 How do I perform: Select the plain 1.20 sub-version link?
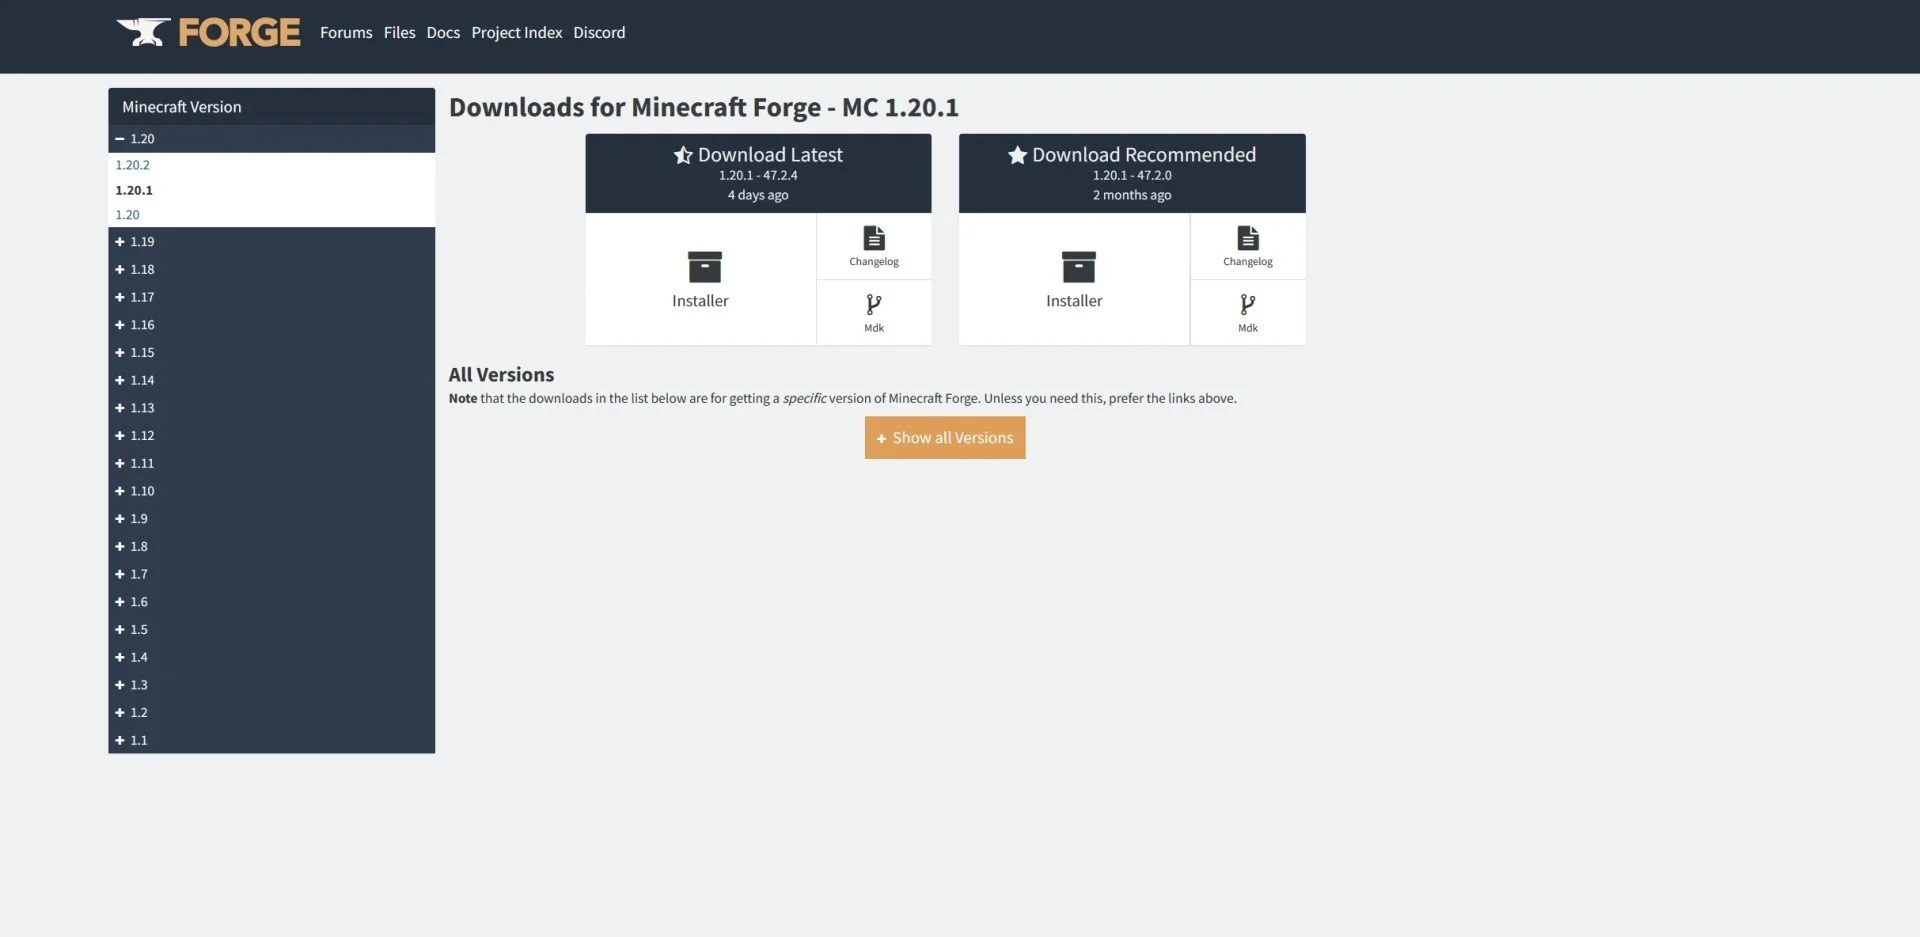click(127, 215)
